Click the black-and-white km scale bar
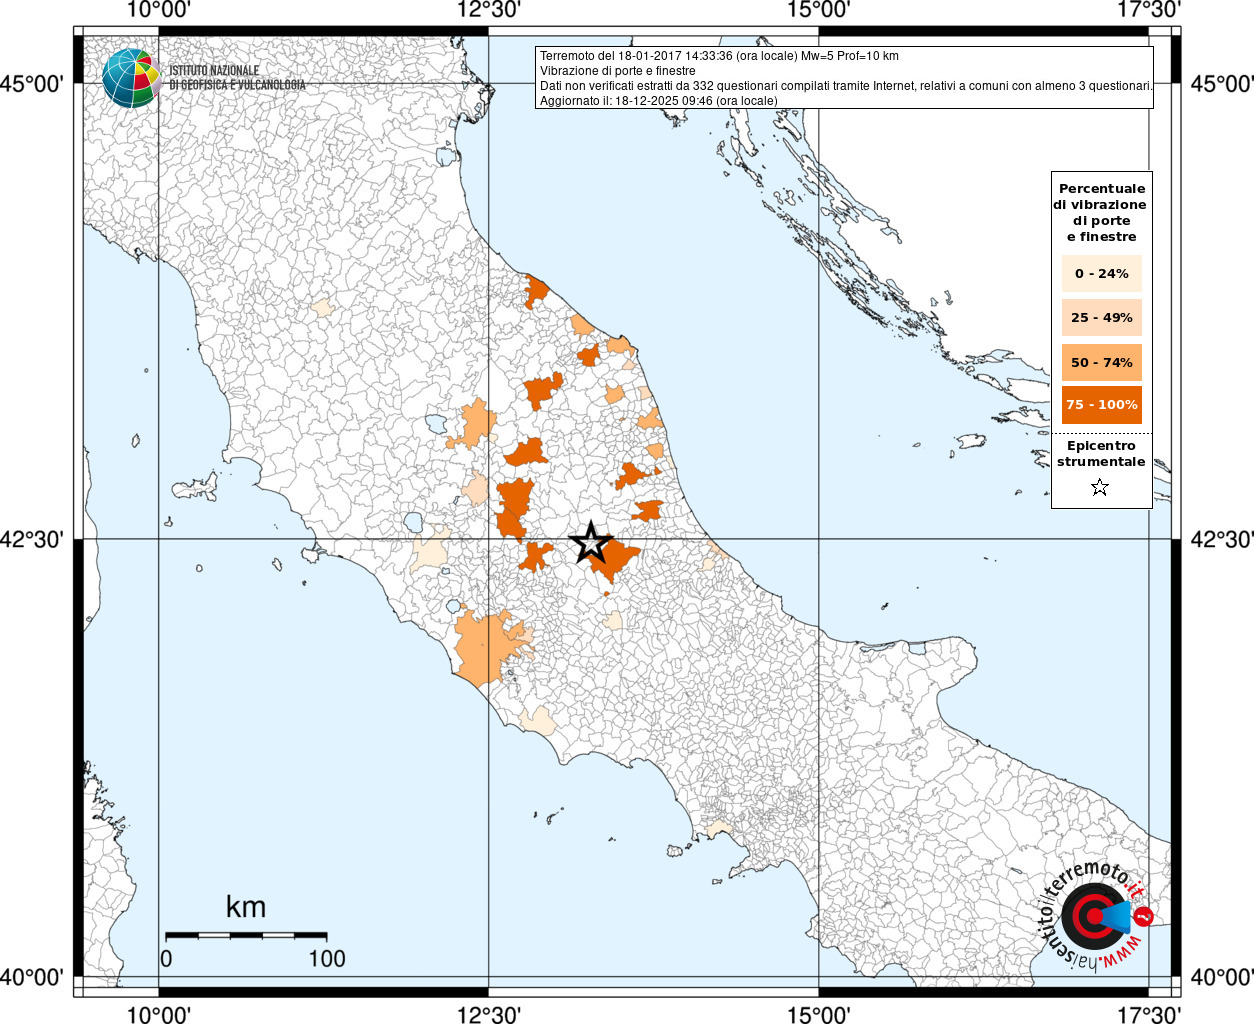Screen dimensions: 1254x1024 [x=246, y=935]
